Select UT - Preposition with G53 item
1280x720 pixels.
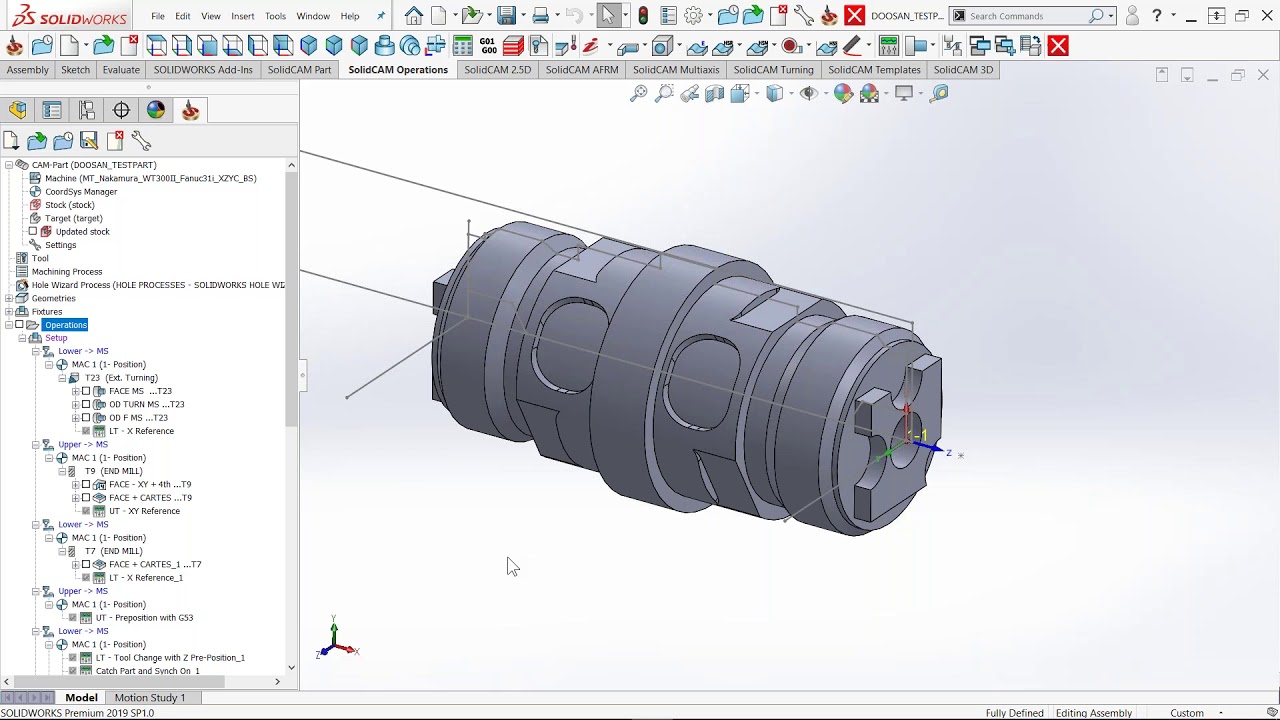click(x=144, y=618)
